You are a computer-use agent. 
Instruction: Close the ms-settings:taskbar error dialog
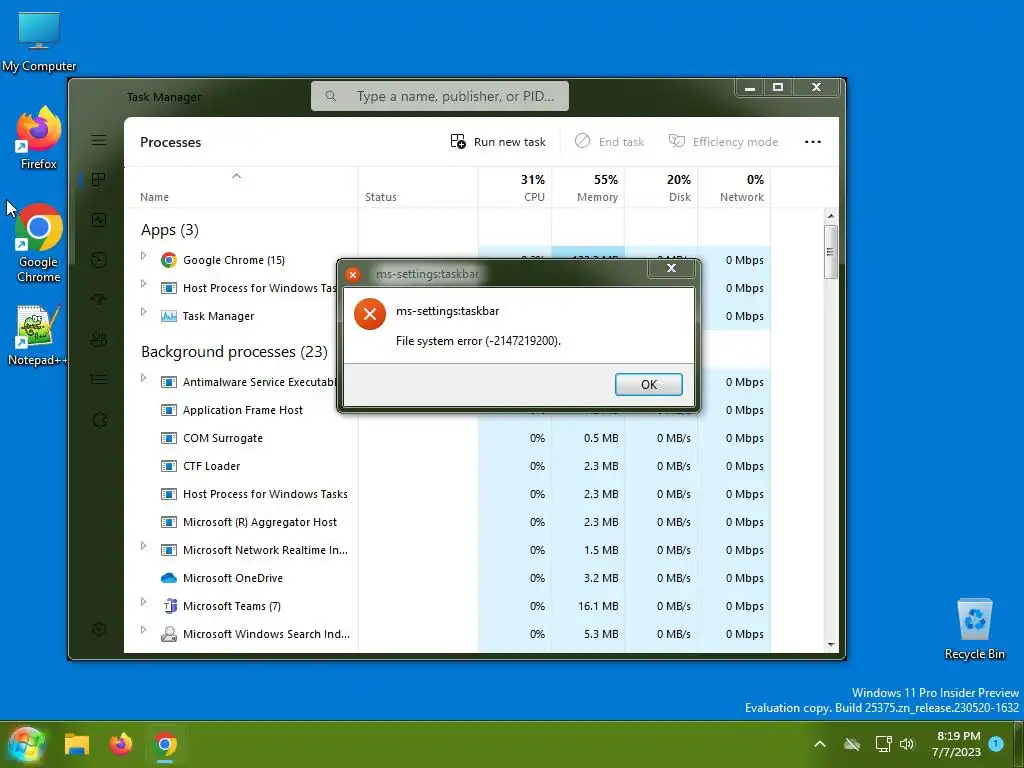[671, 268]
